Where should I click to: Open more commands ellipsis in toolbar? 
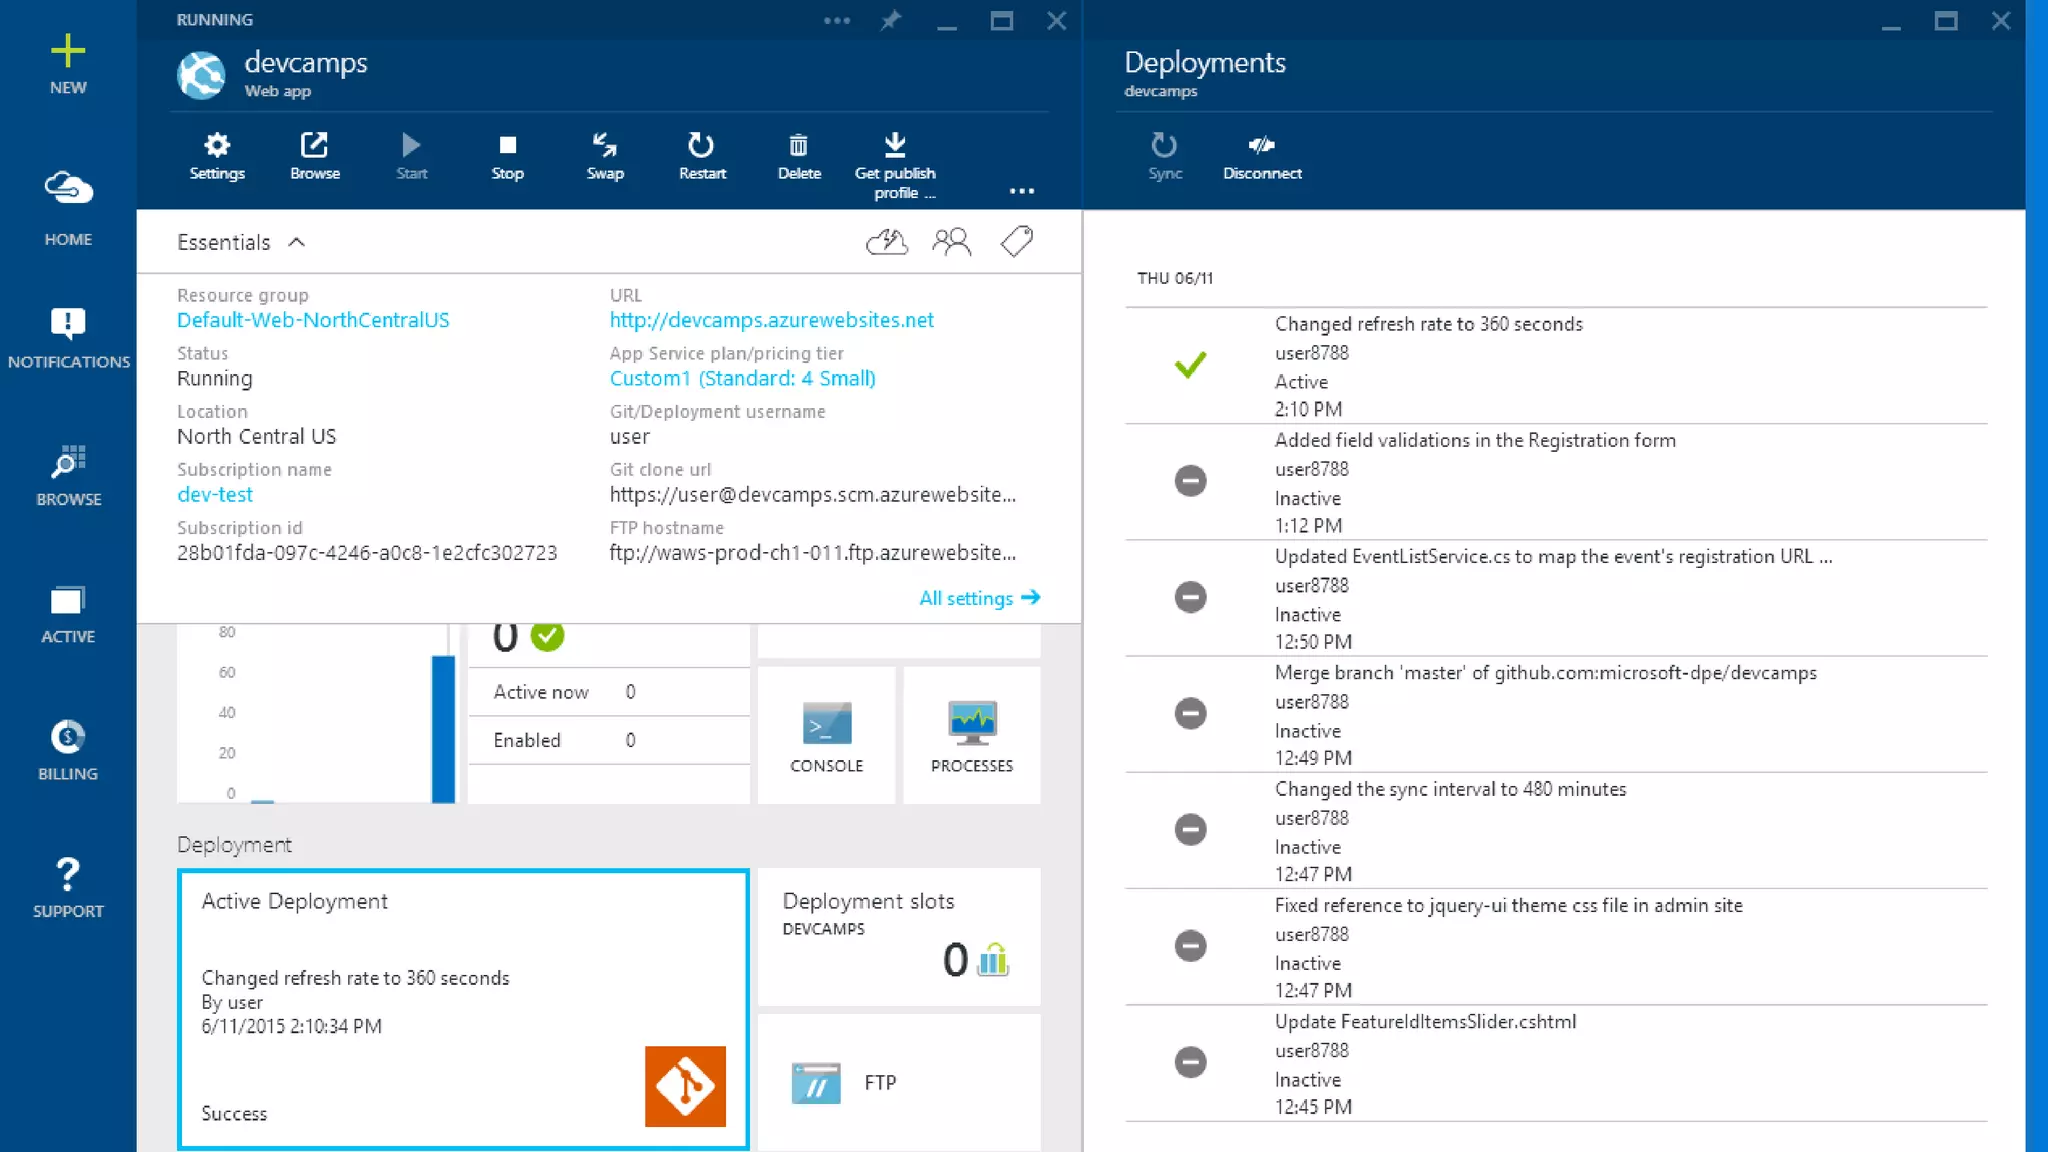coord(1021,191)
